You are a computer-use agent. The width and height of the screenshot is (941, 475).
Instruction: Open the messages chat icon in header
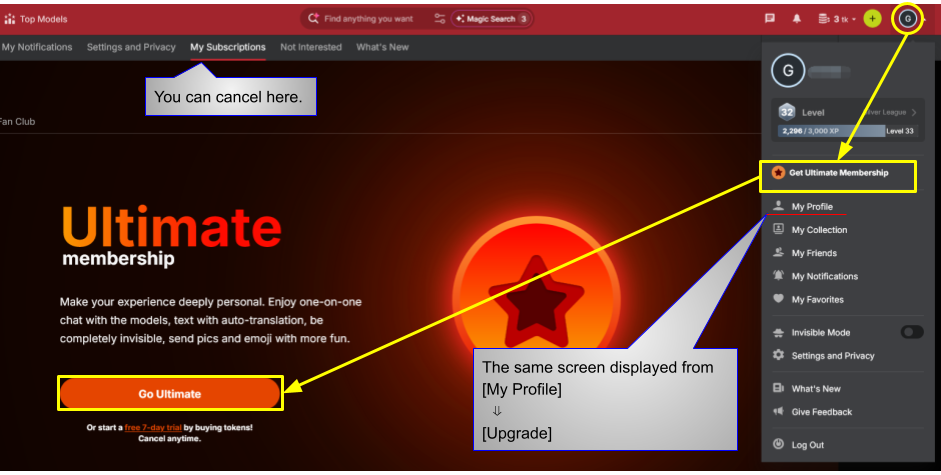click(x=769, y=19)
